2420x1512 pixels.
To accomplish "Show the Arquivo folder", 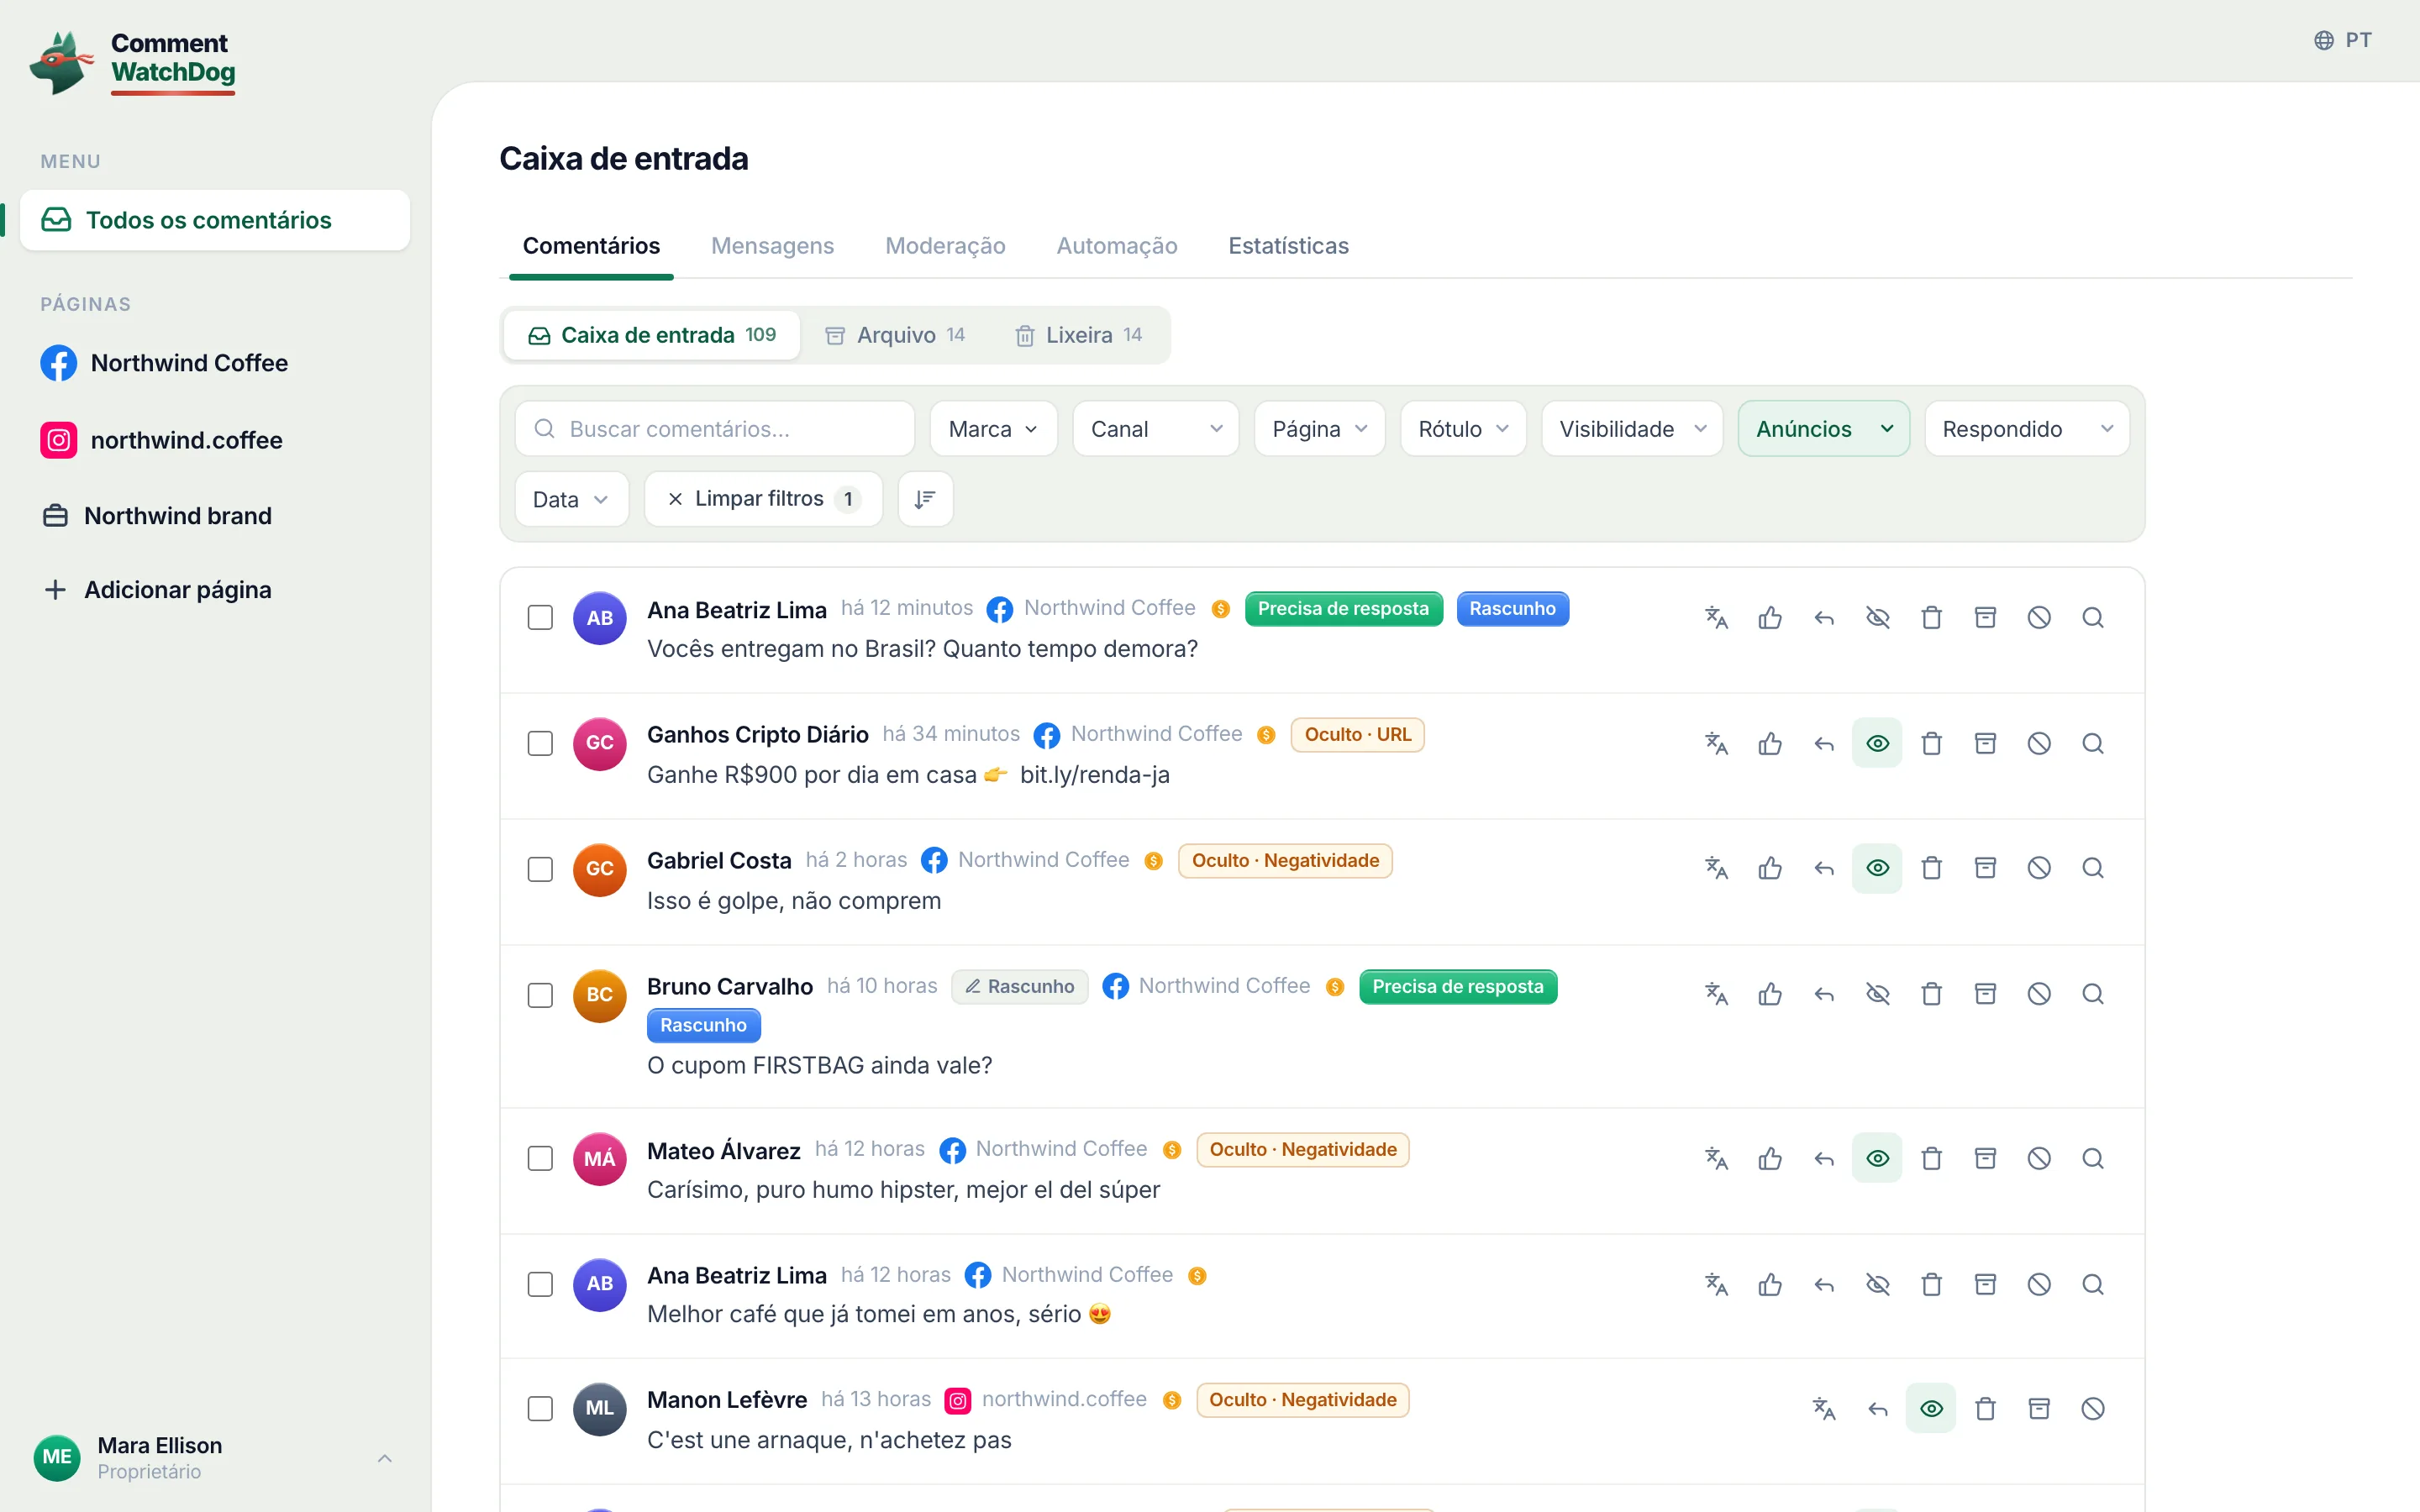I will [895, 335].
